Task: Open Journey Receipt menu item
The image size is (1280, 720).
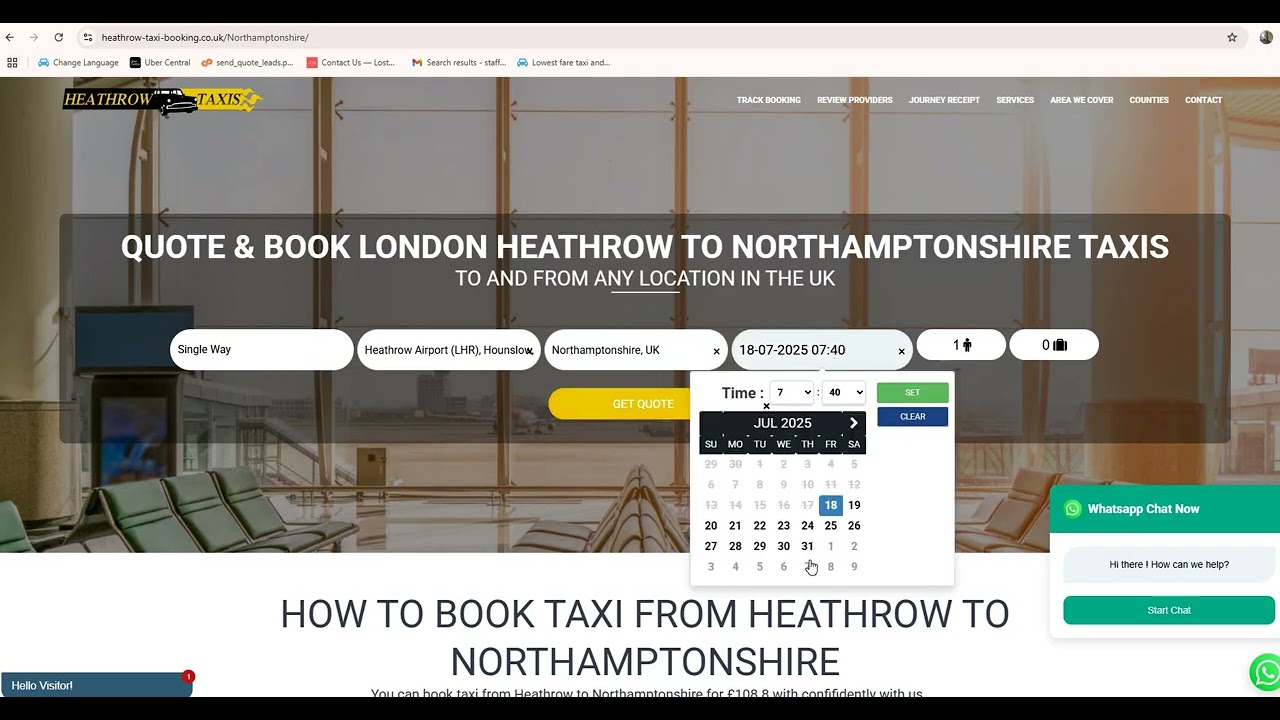Action: [x=944, y=100]
